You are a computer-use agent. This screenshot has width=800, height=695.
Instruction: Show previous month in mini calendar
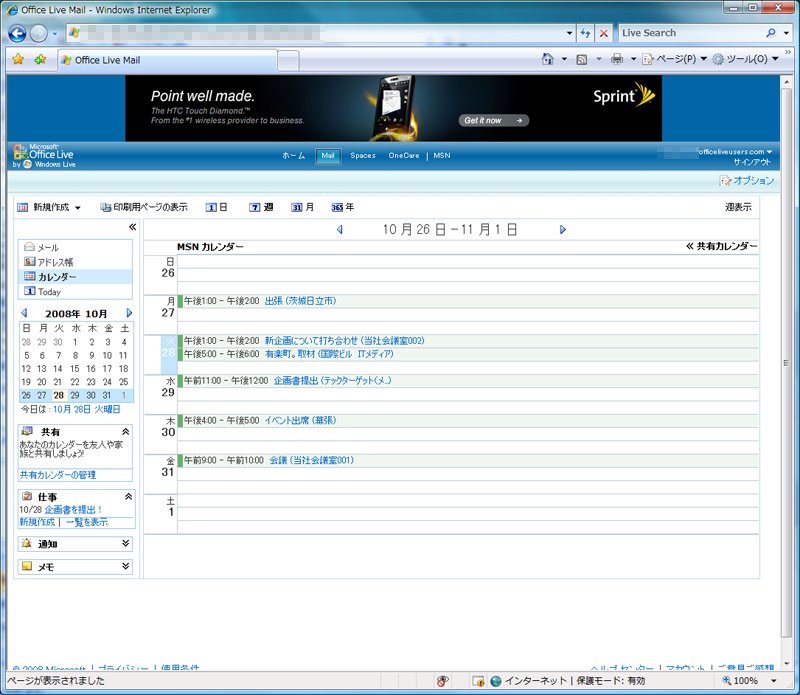(24, 313)
